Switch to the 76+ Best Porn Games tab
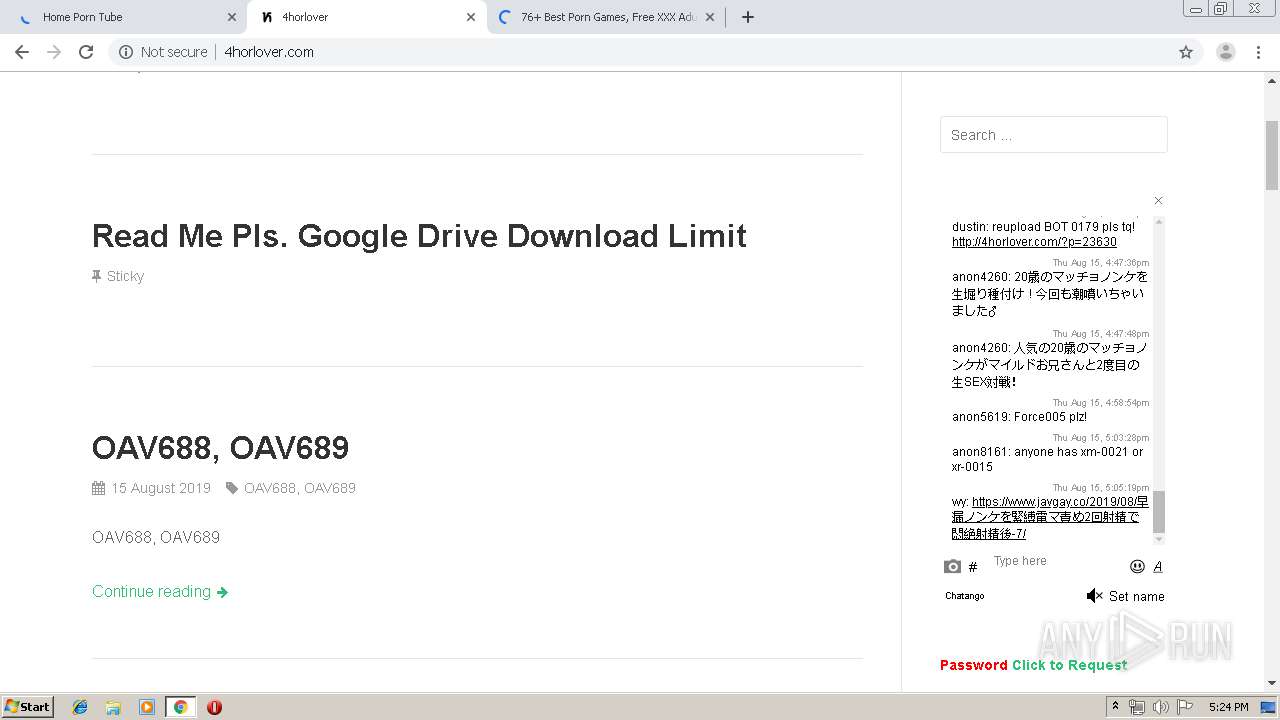The image size is (1280, 720). pyautogui.click(x=608, y=17)
